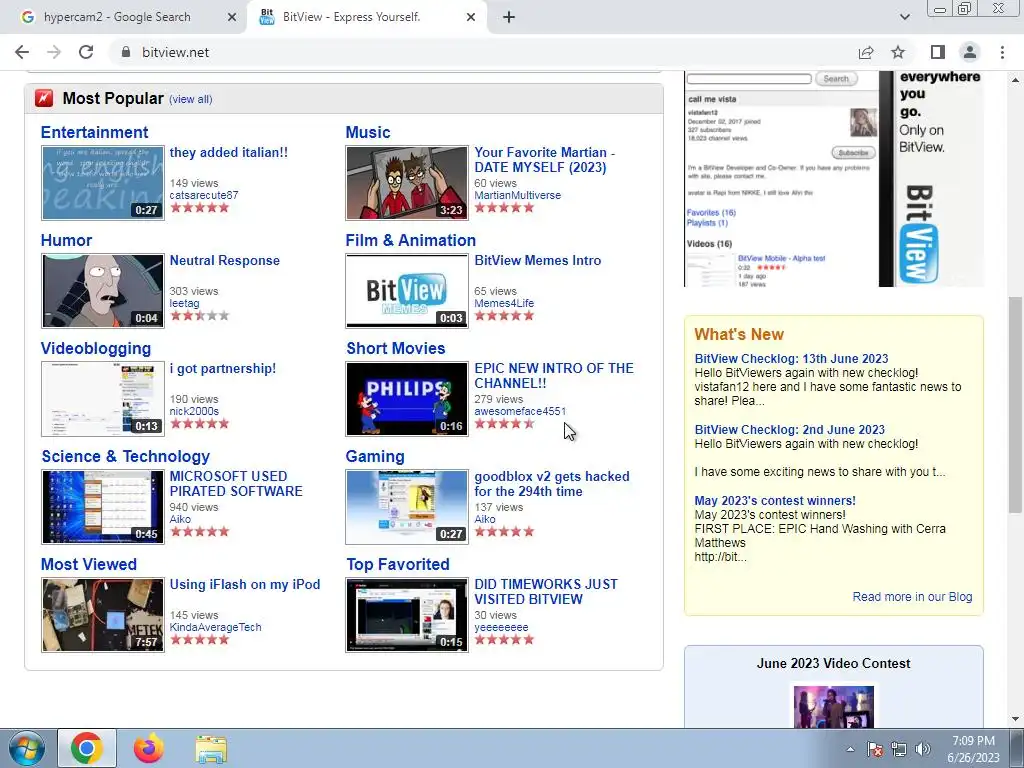The image size is (1024, 768).
Task: Open the Chrome three-dot menu
Action: (x=1002, y=52)
